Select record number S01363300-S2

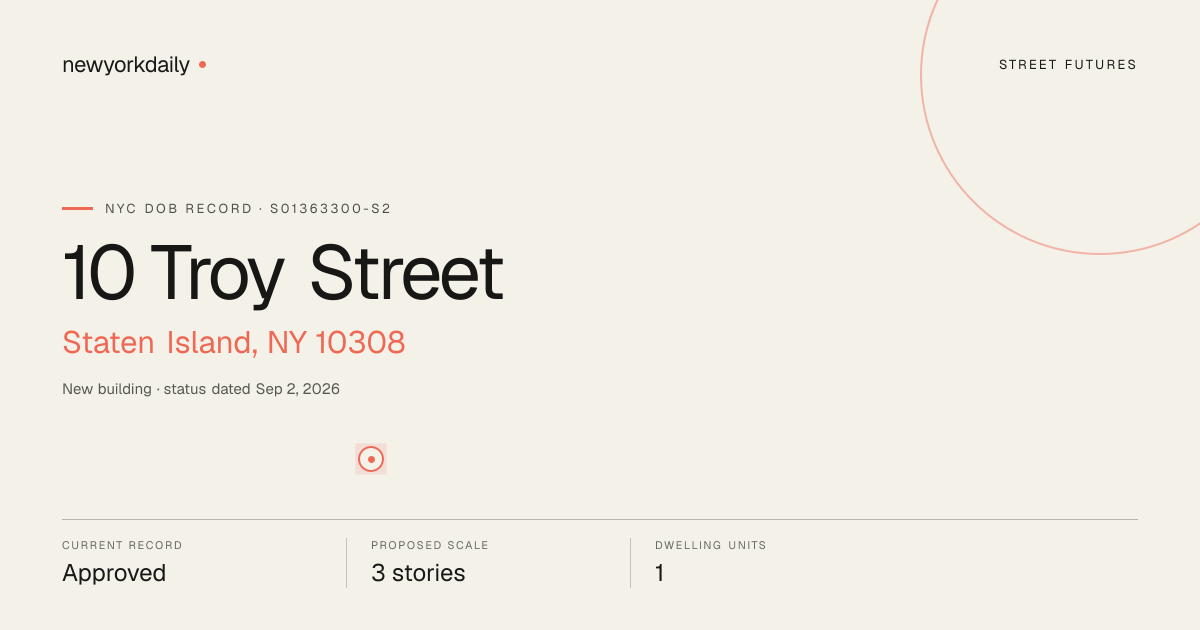coord(330,209)
